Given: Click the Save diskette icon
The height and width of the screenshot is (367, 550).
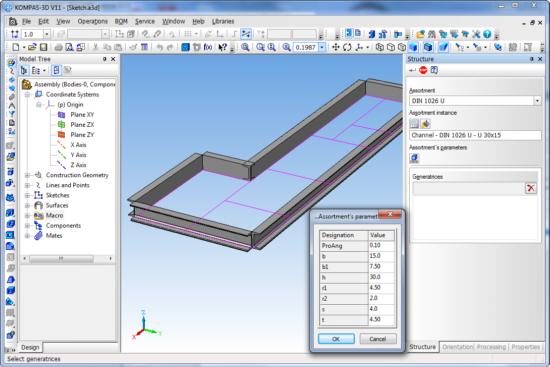Looking at the screenshot, I should coord(43,47).
